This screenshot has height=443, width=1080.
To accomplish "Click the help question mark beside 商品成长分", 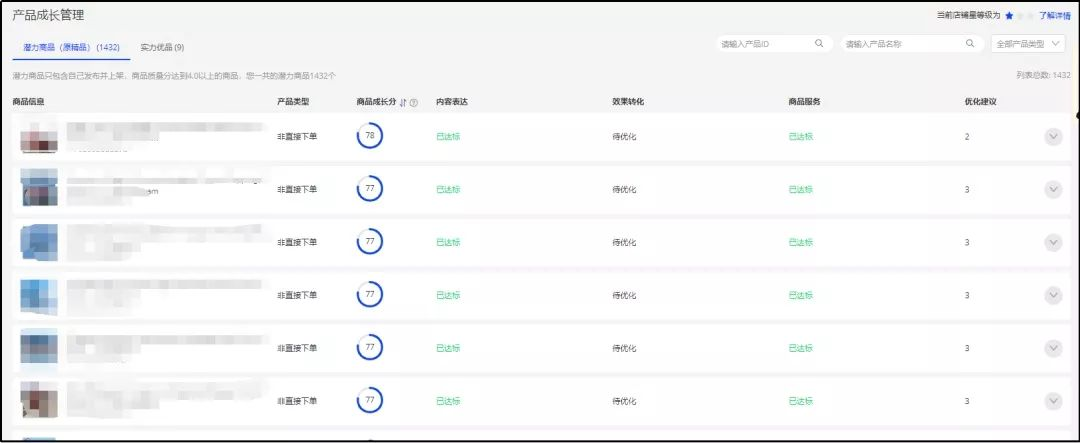I will pyautogui.click(x=413, y=102).
